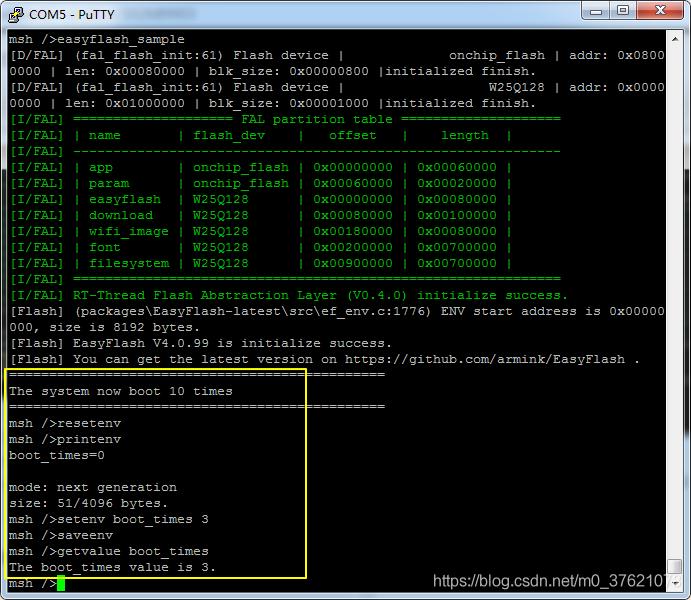691x600 pixels.
Task: Click the 'easyflash' partition name
Action: [125, 200]
